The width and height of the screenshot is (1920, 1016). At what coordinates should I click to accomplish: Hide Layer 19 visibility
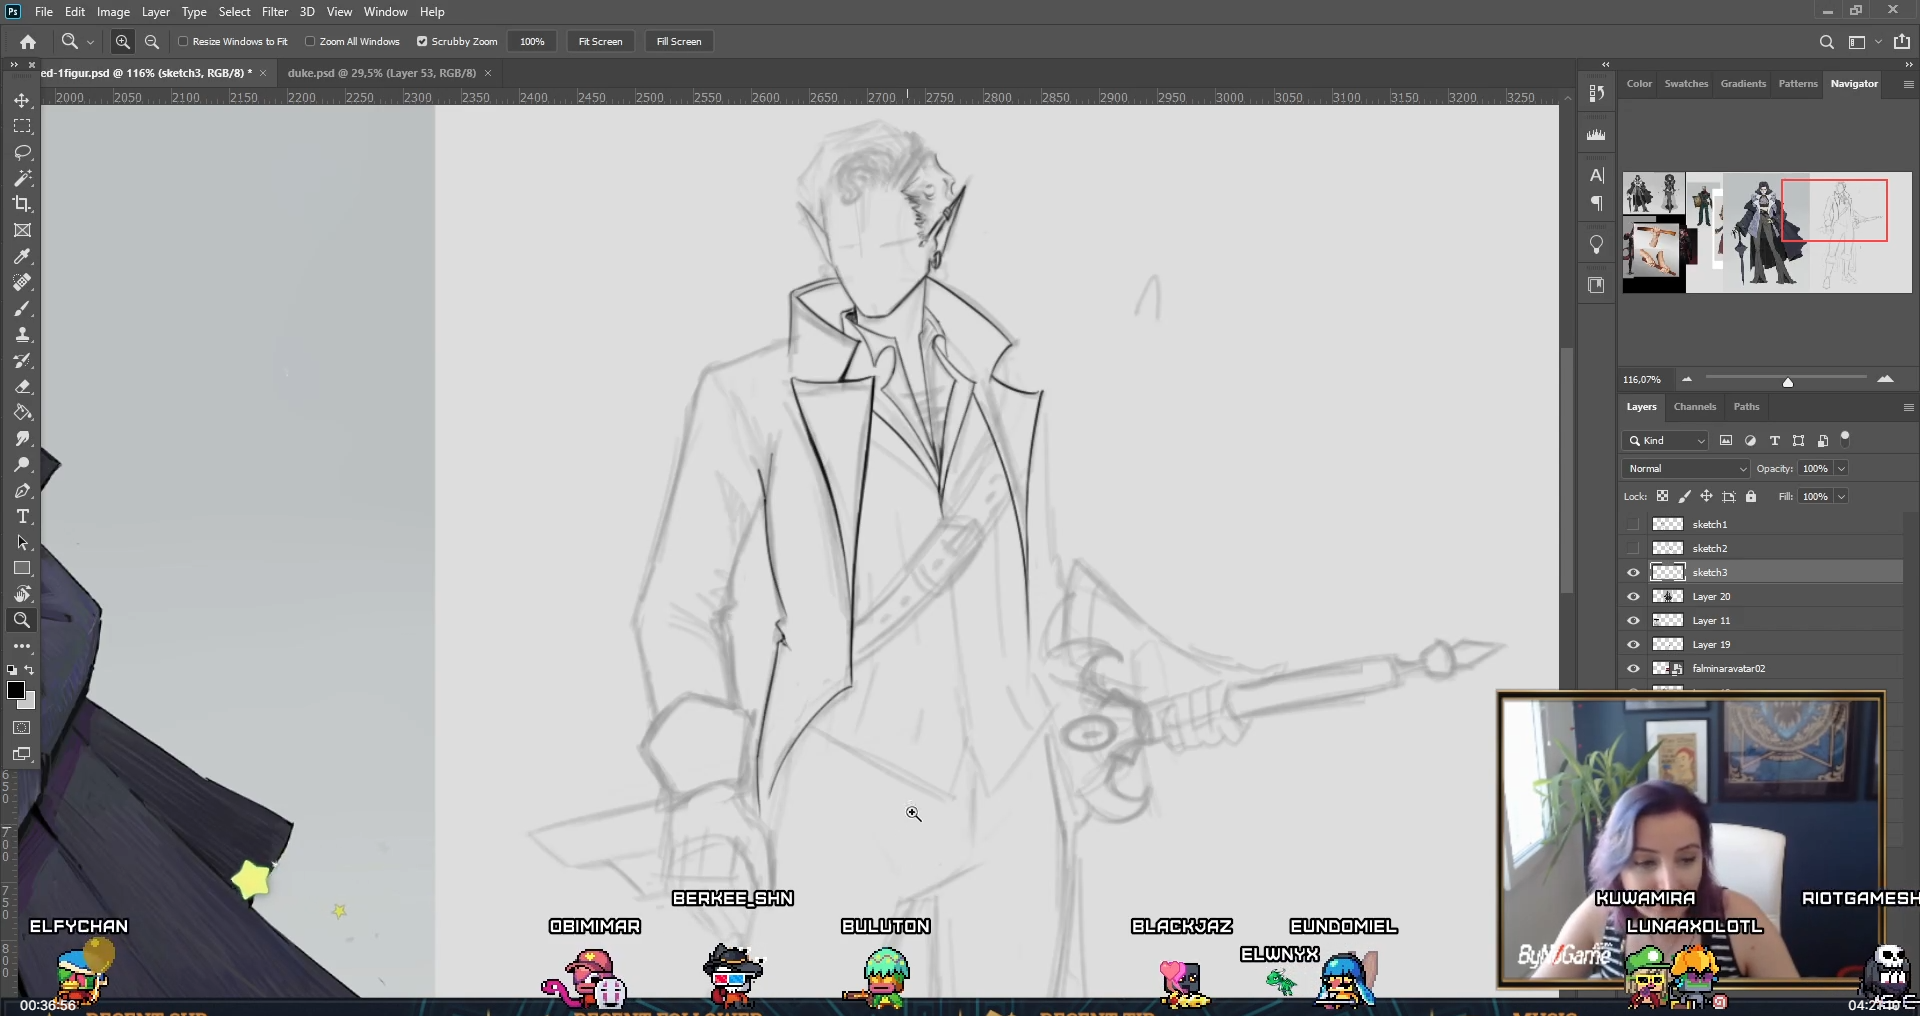(1634, 644)
